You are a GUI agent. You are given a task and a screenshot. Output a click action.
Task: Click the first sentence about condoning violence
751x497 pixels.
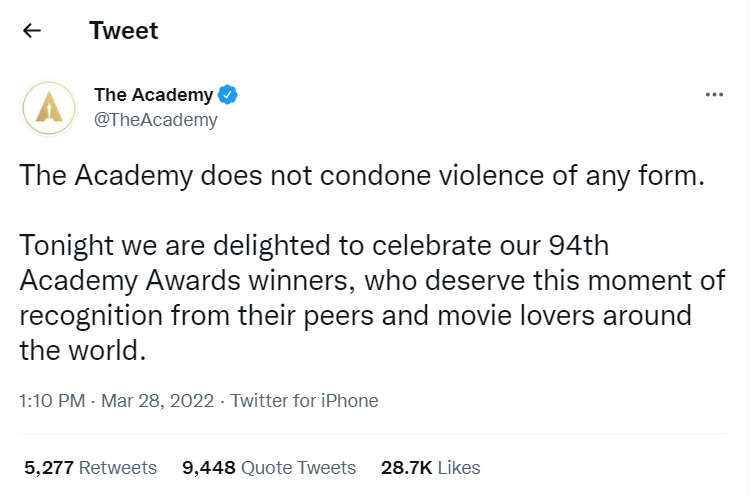click(x=362, y=175)
